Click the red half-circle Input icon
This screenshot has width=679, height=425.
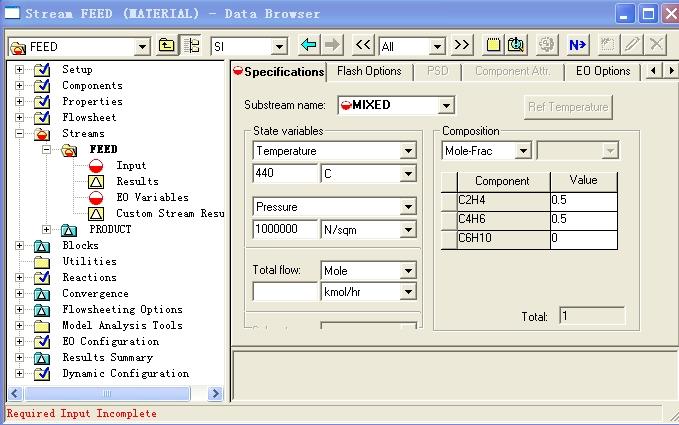[96, 166]
